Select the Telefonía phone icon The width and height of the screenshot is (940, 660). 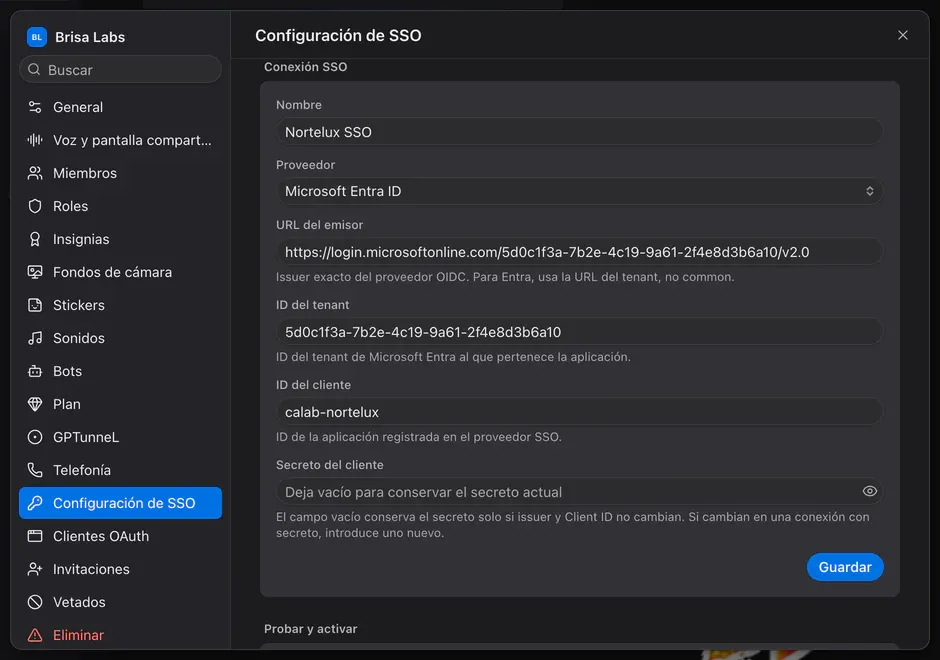coord(35,470)
